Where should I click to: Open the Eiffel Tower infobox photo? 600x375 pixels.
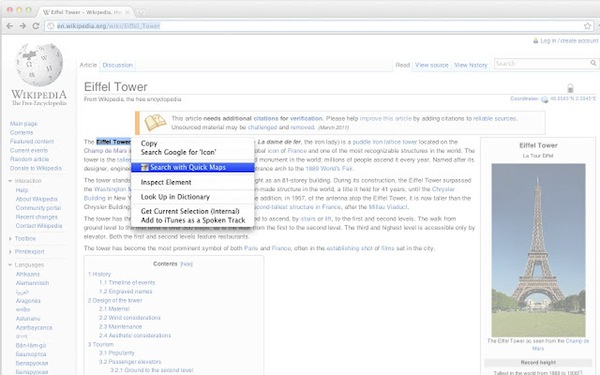click(538, 250)
